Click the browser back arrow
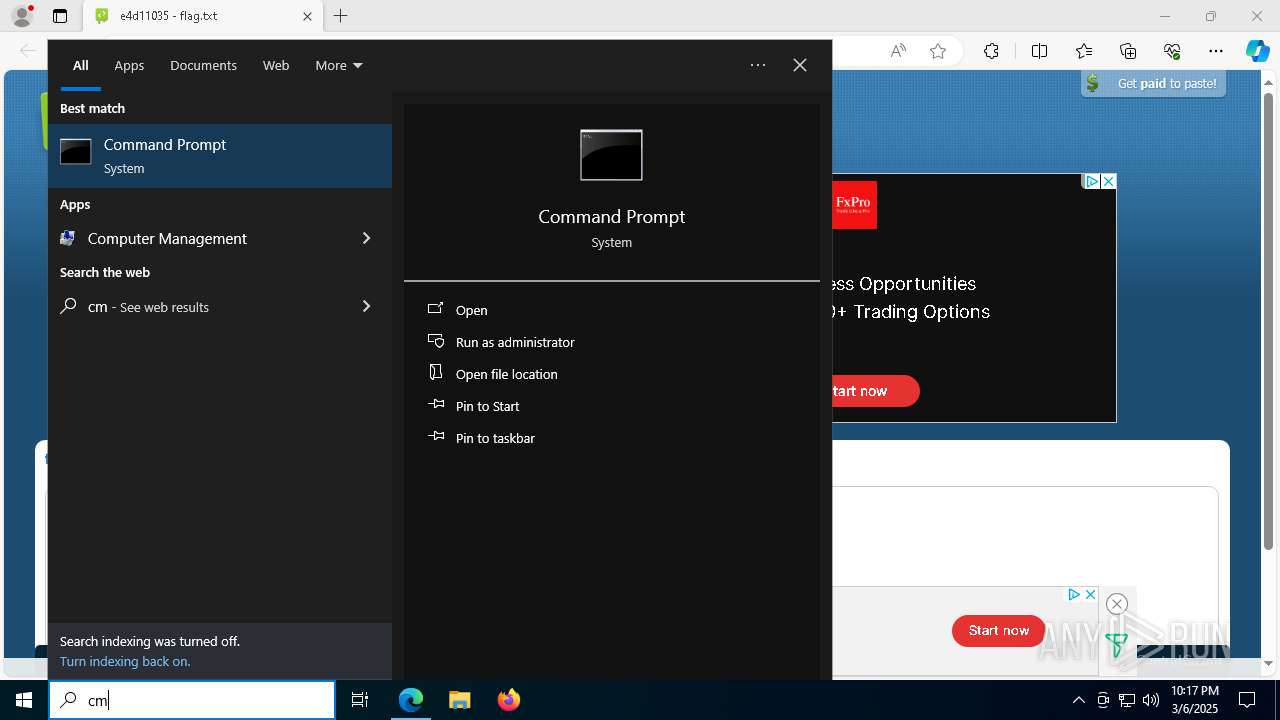The width and height of the screenshot is (1280, 720). pyautogui.click(x=28, y=51)
